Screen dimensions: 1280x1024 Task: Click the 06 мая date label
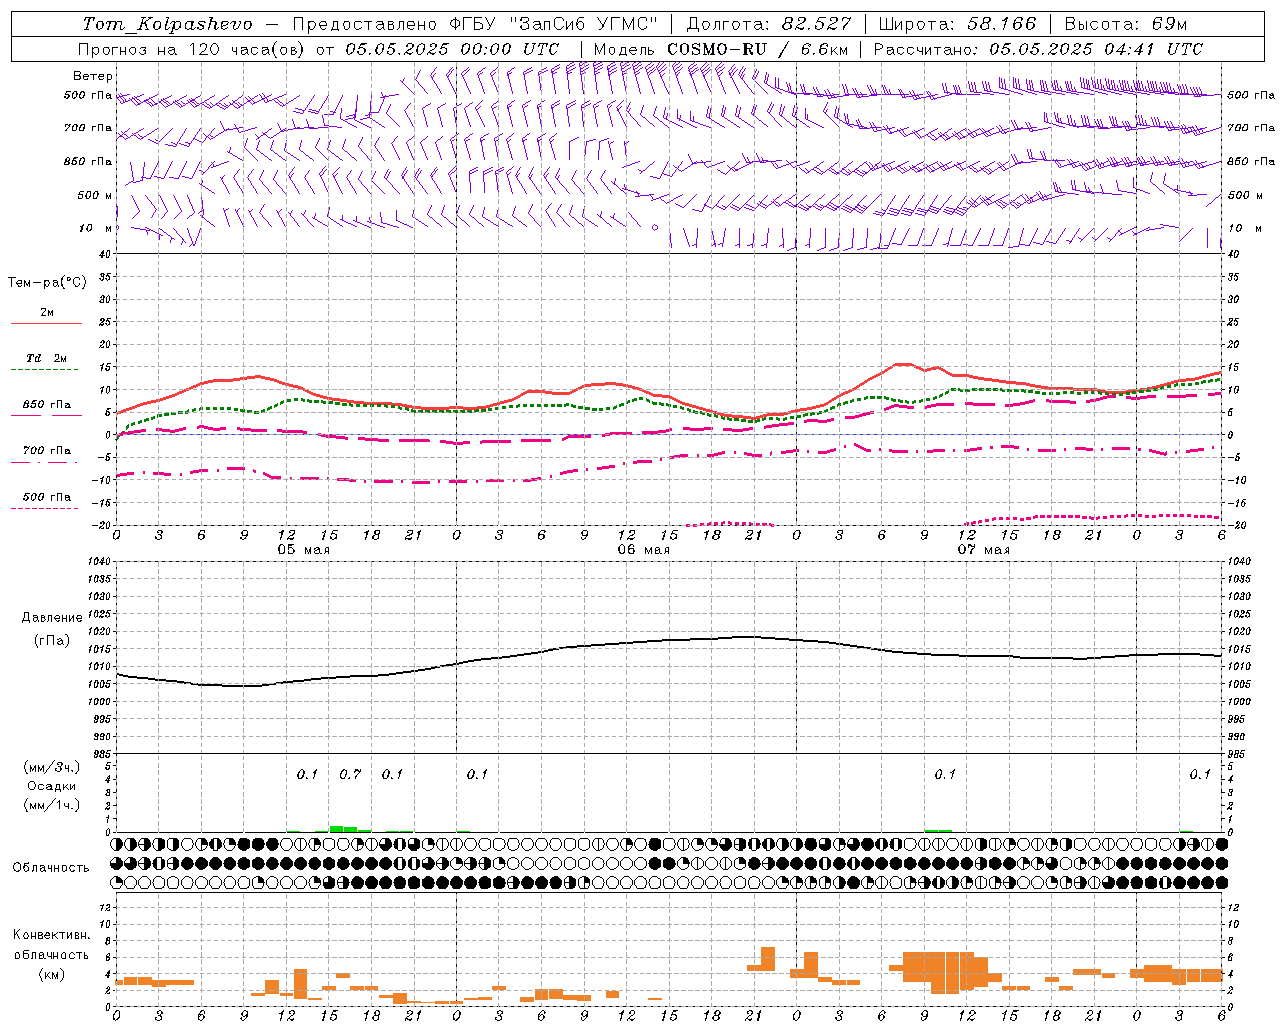pyautogui.click(x=643, y=549)
